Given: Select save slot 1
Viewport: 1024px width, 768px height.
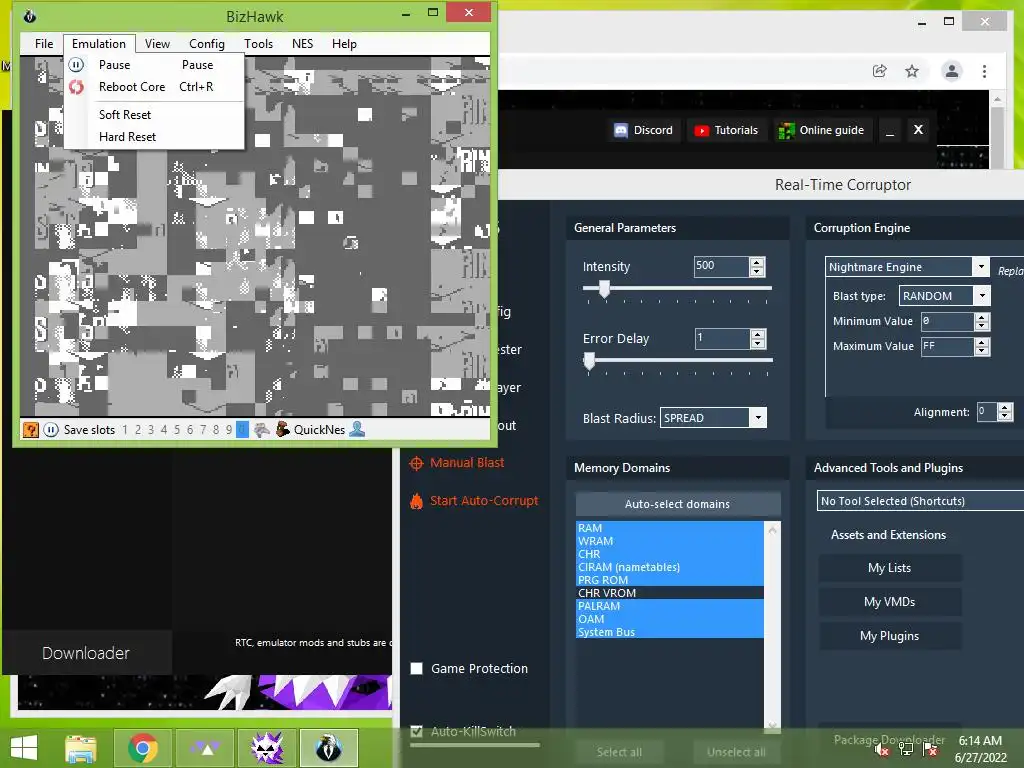Looking at the screenshot, I should (x=125, y=430).
